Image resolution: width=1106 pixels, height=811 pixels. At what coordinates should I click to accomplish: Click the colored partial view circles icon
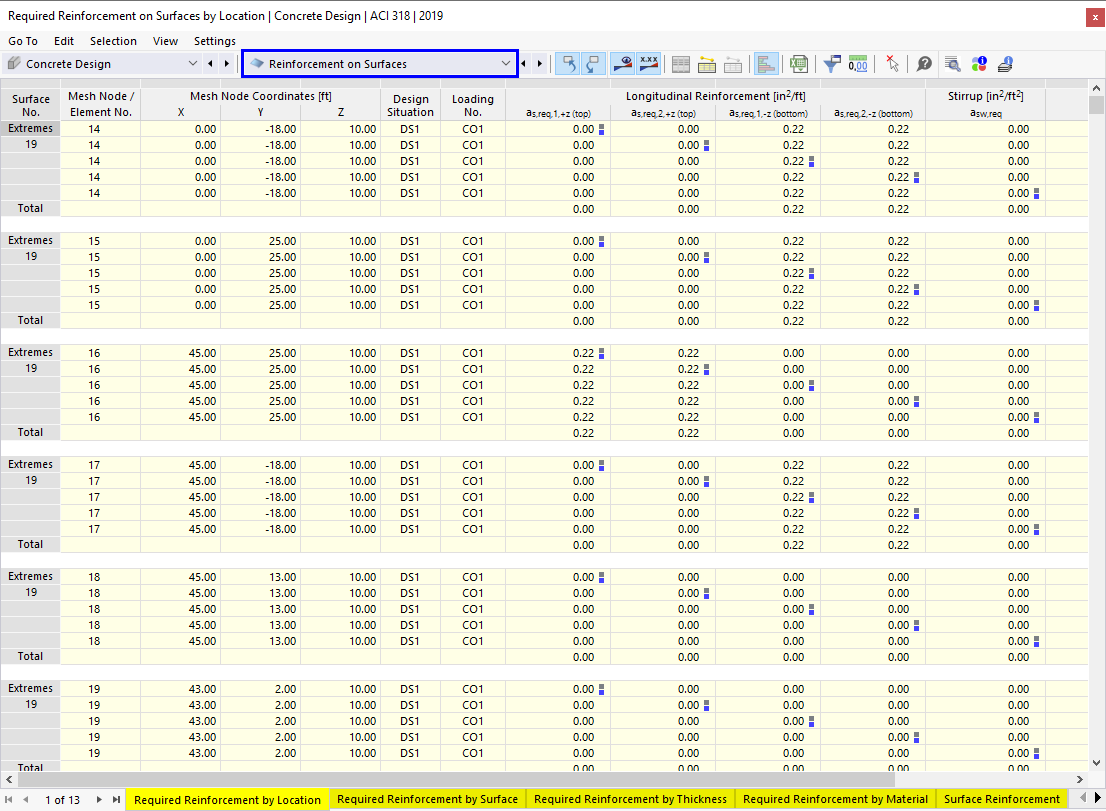[977, 63]
